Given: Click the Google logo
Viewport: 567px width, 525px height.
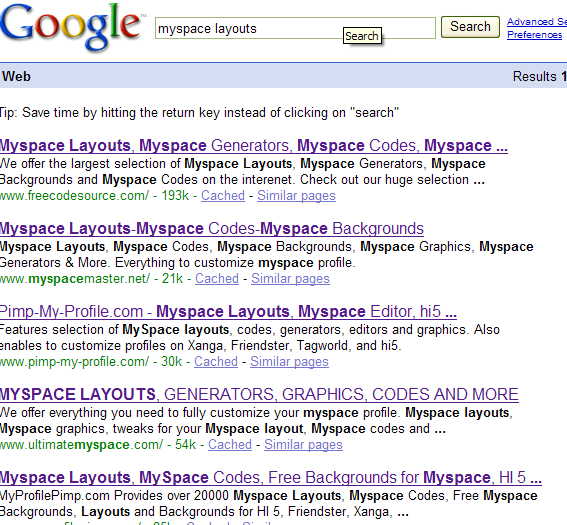Looking at the screenshot, I should click(72, 27).
